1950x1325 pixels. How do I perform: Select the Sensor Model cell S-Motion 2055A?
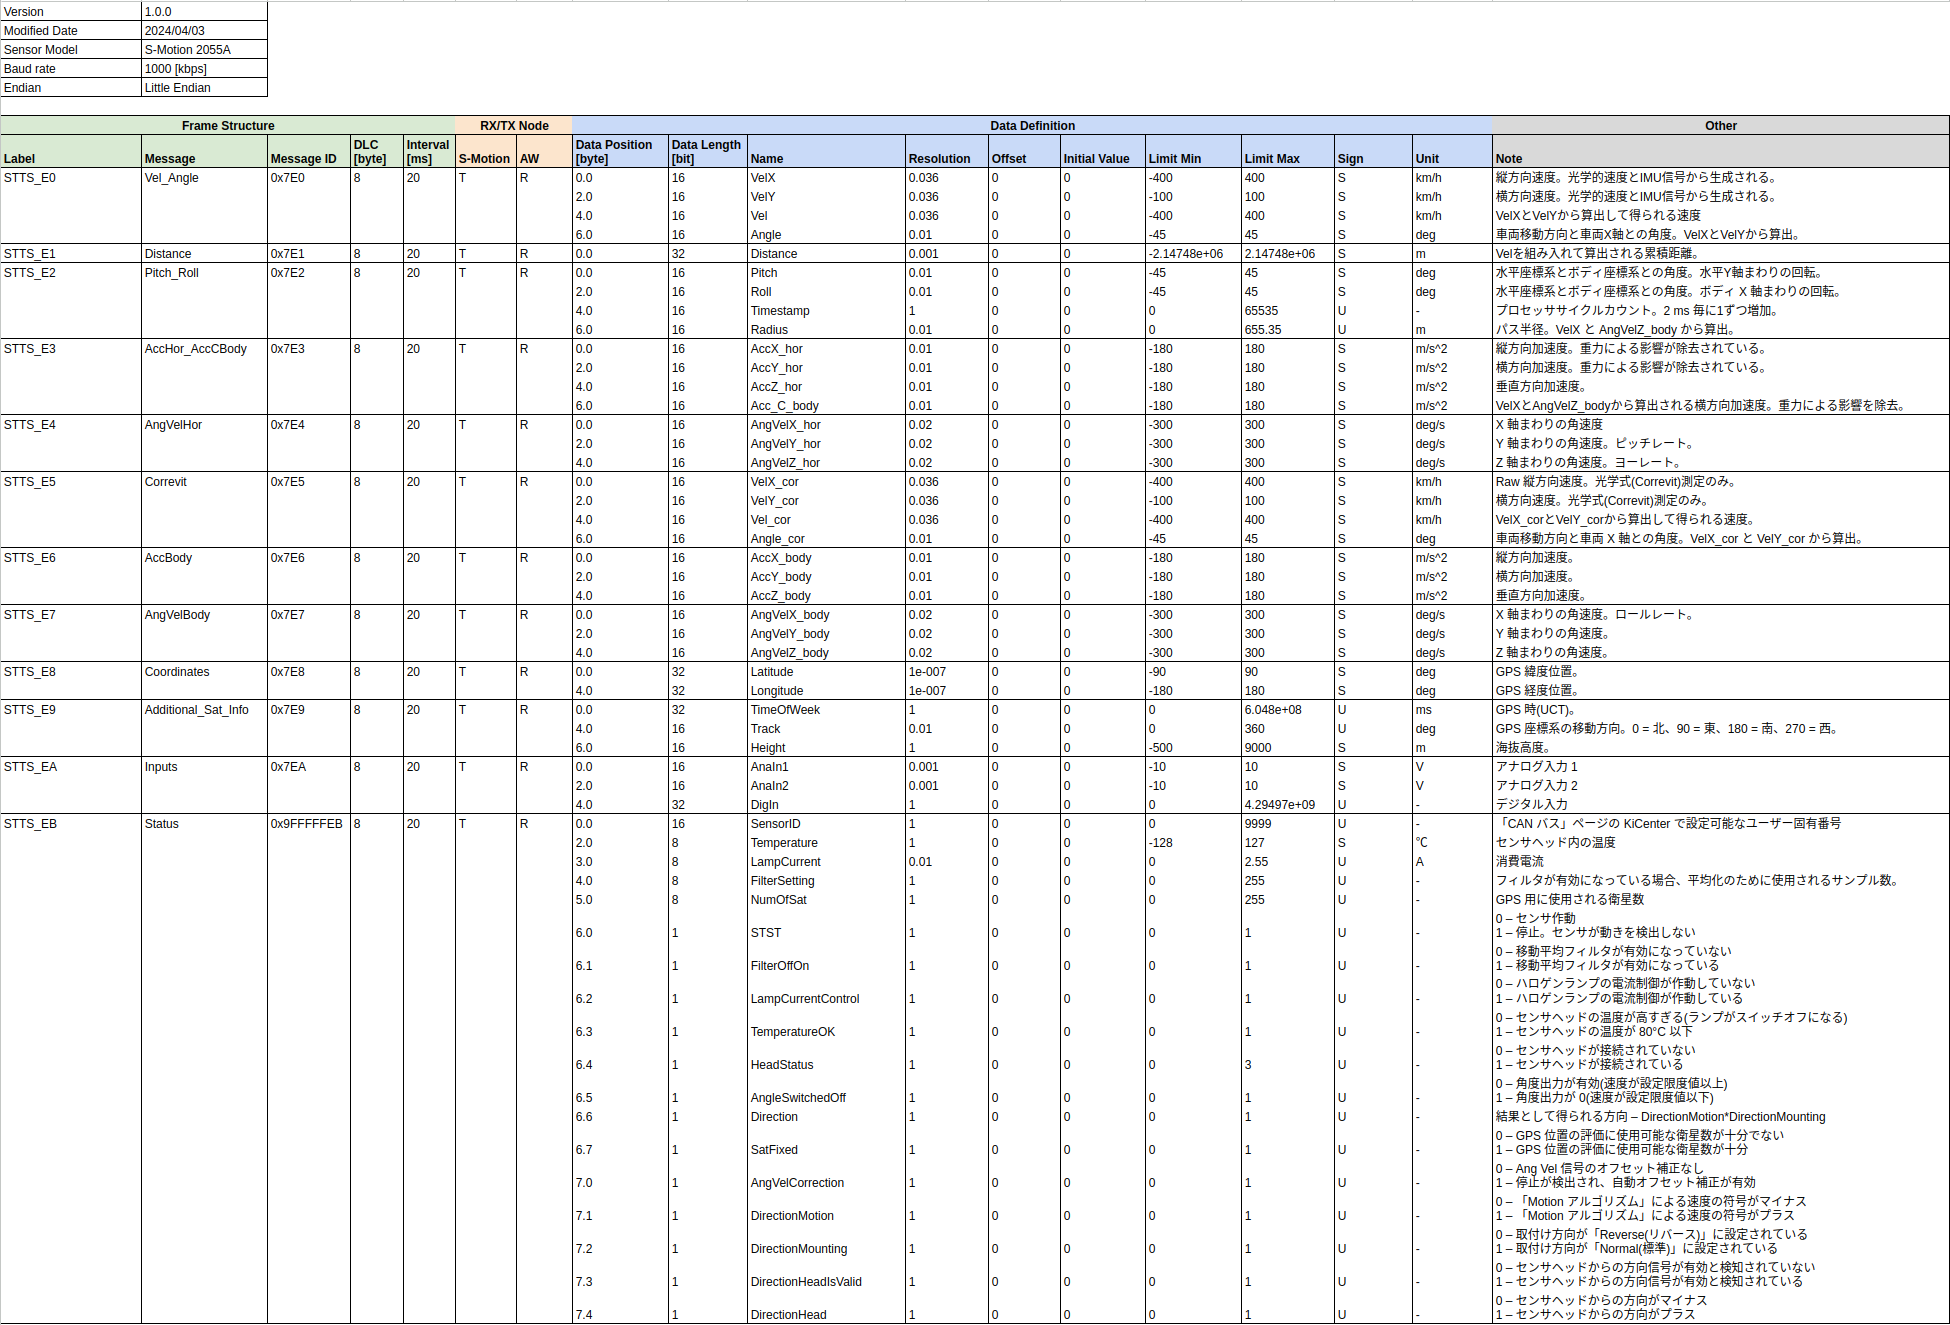pyautogui.click(x=204, y=50)
